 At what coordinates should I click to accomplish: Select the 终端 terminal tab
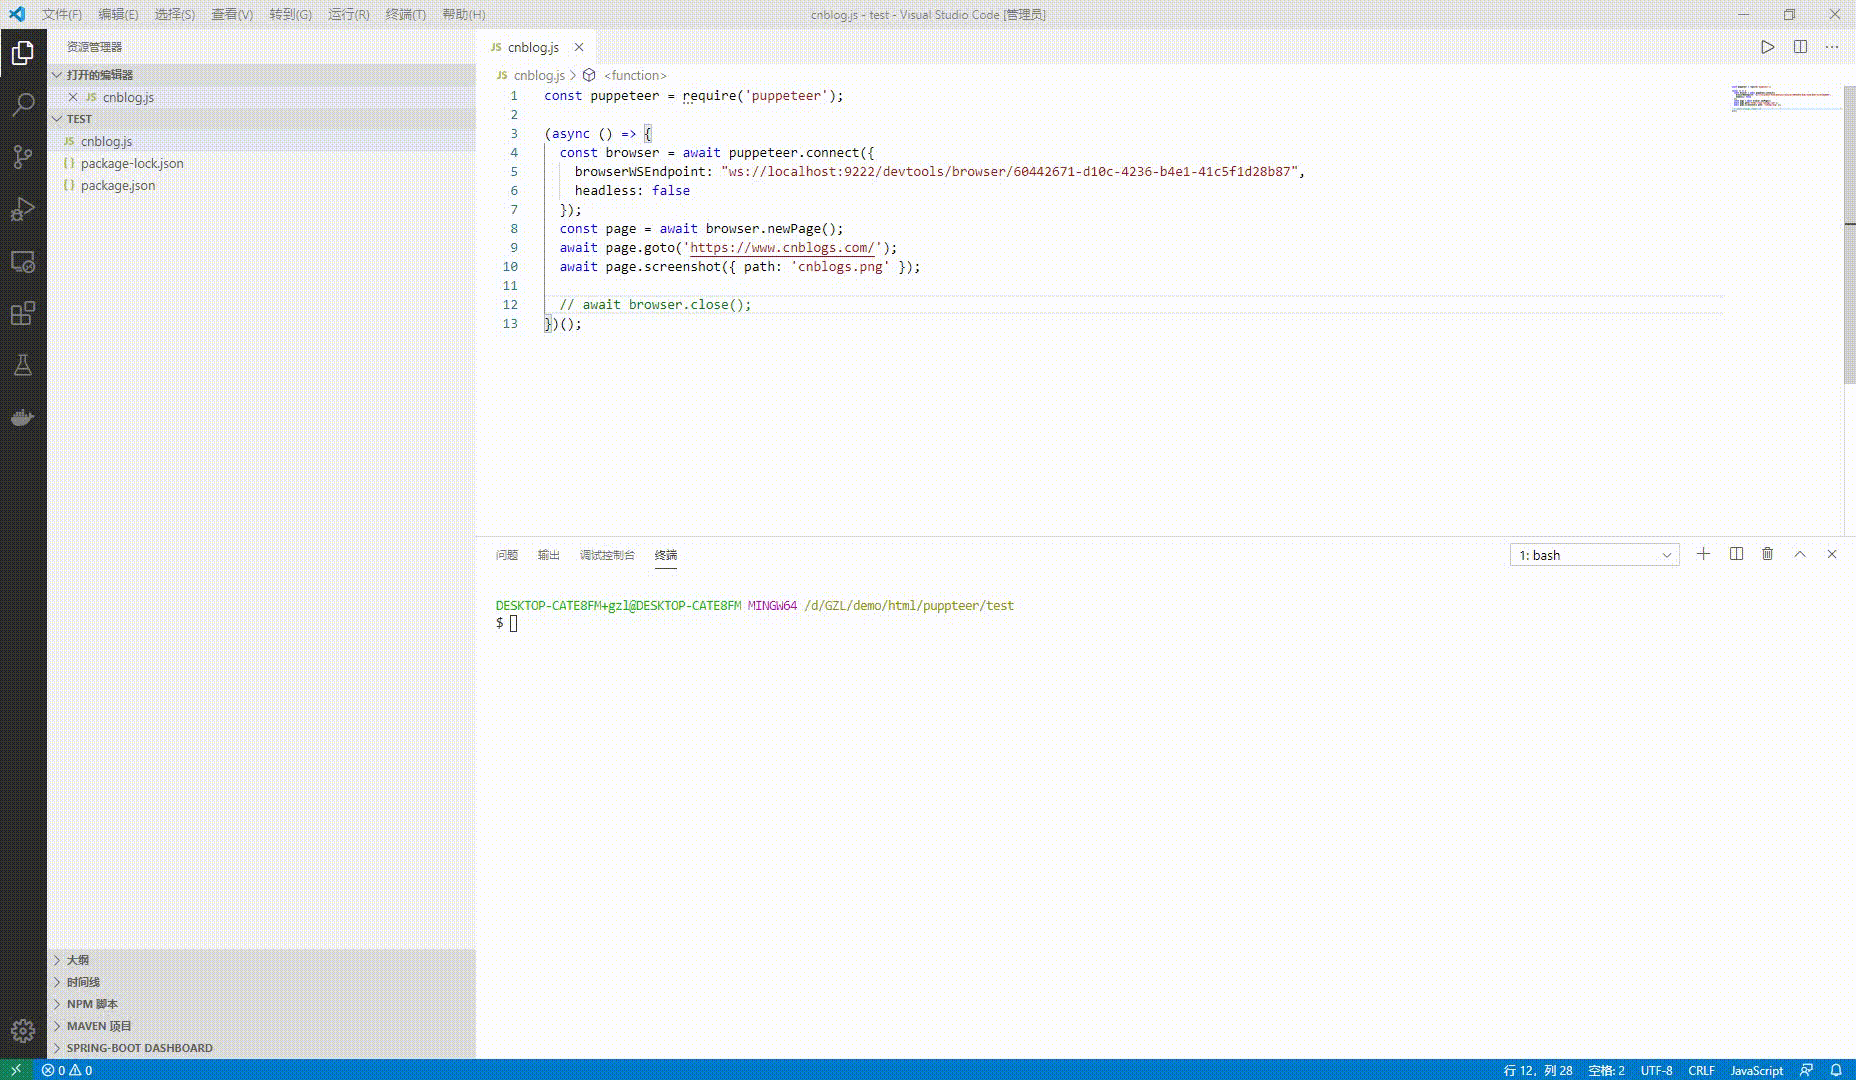(x=666, y=555)
